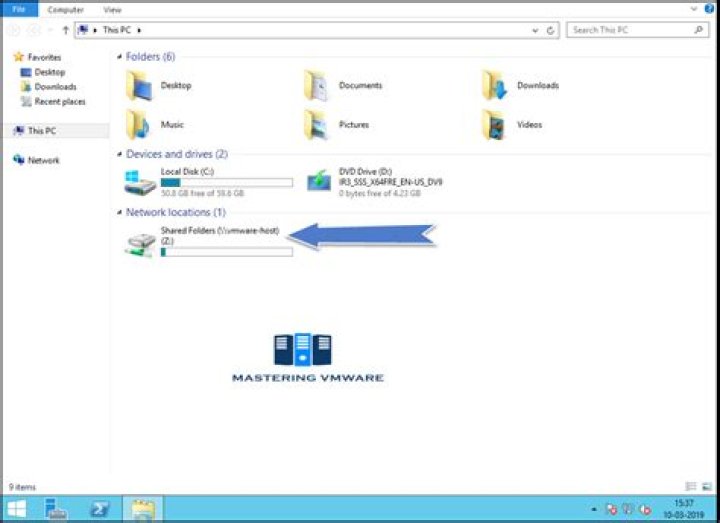720x523 pixels.
Task: Open the Videos folder
Action: point(494,125)
